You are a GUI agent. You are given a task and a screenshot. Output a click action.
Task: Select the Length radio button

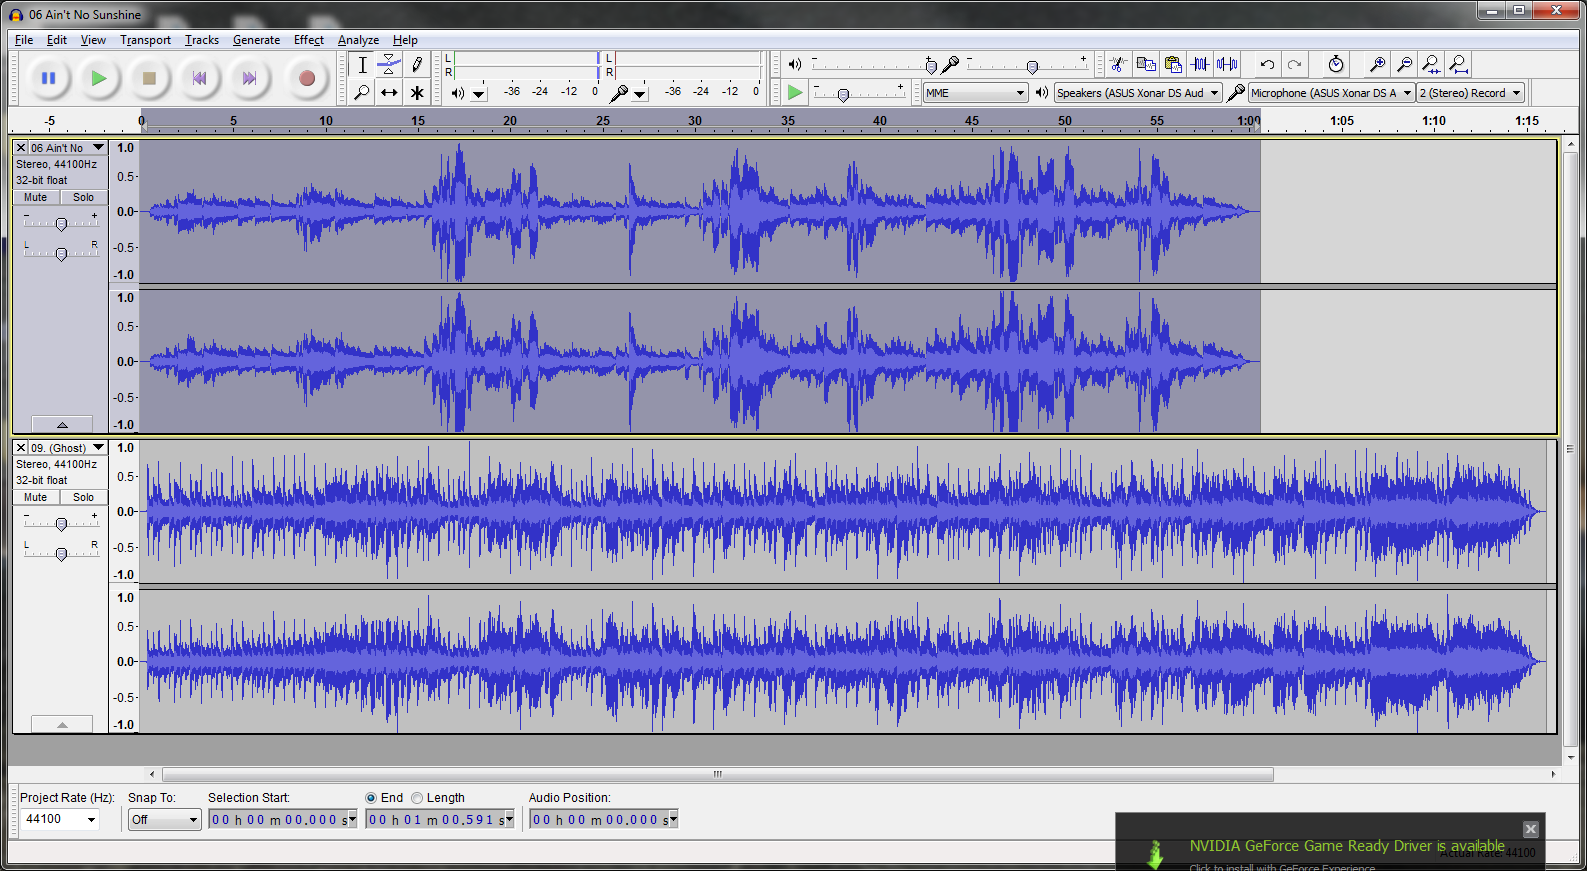[x=417, y=798]
